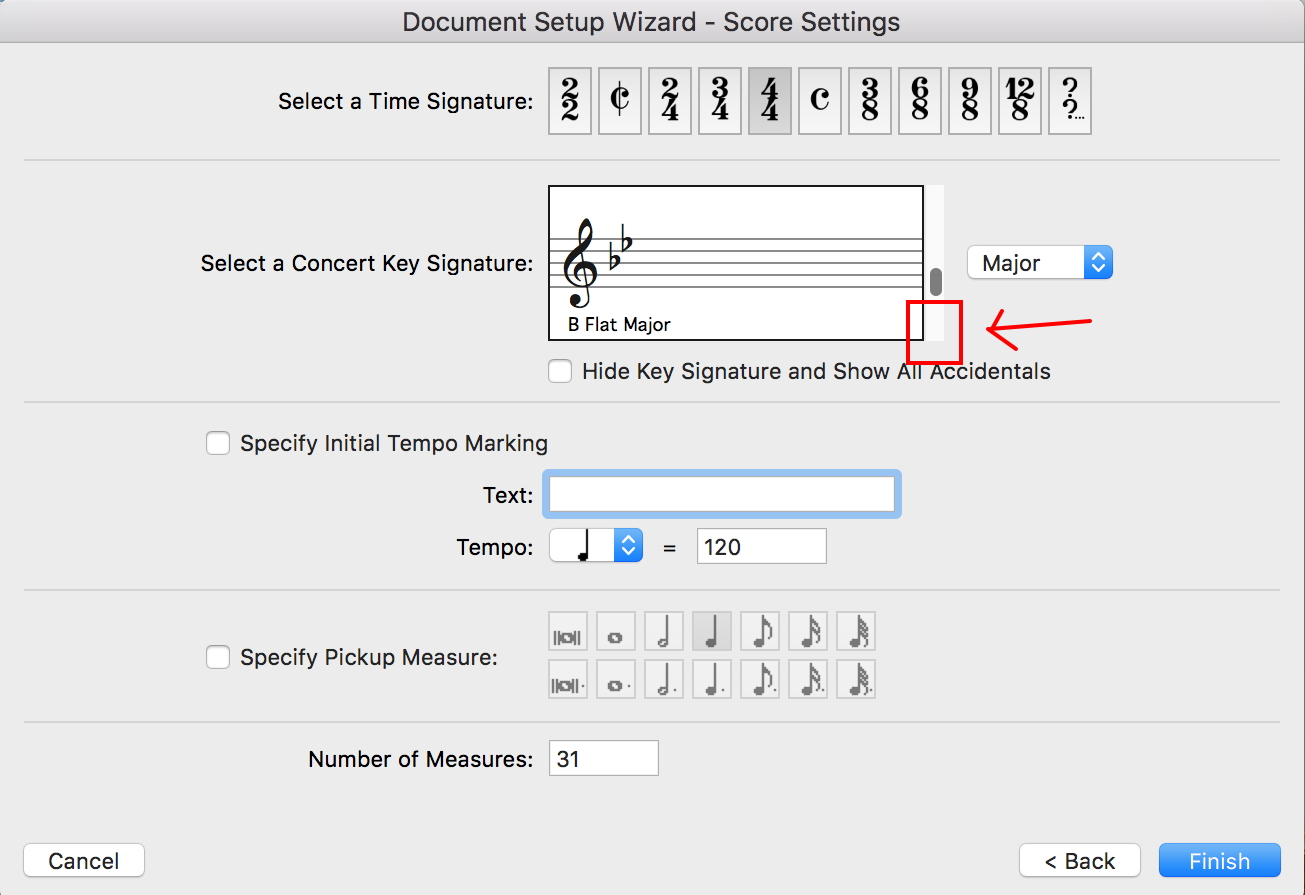Open the custom time signature option
Image resolution: width=1305 pixels, height=895 pixels.
click(1070, 101)
